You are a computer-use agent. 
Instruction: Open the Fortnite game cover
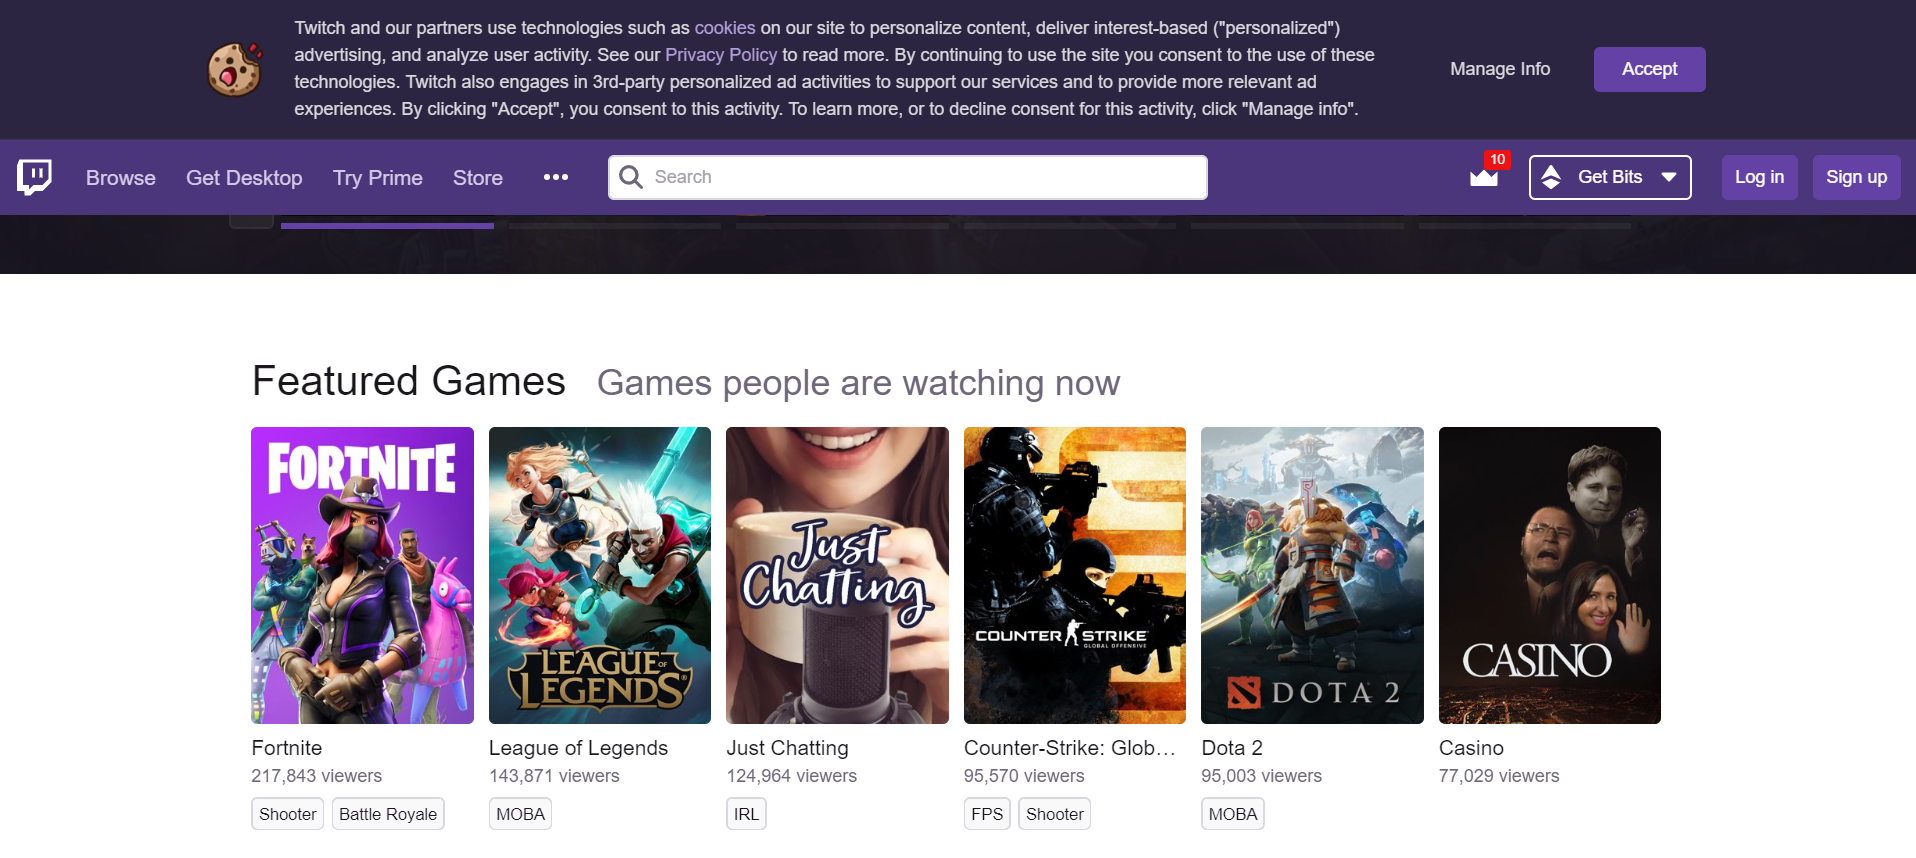point(362,575)
